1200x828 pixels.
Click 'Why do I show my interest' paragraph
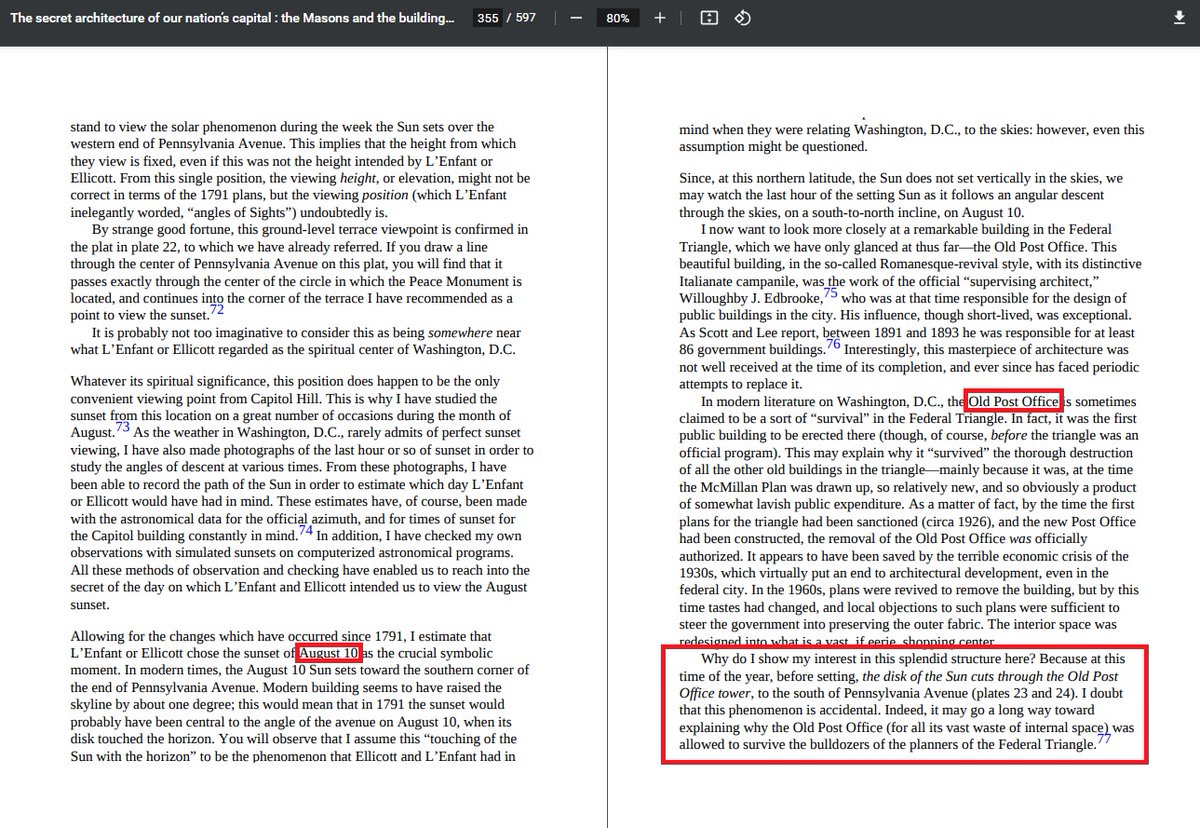(905, 702)
